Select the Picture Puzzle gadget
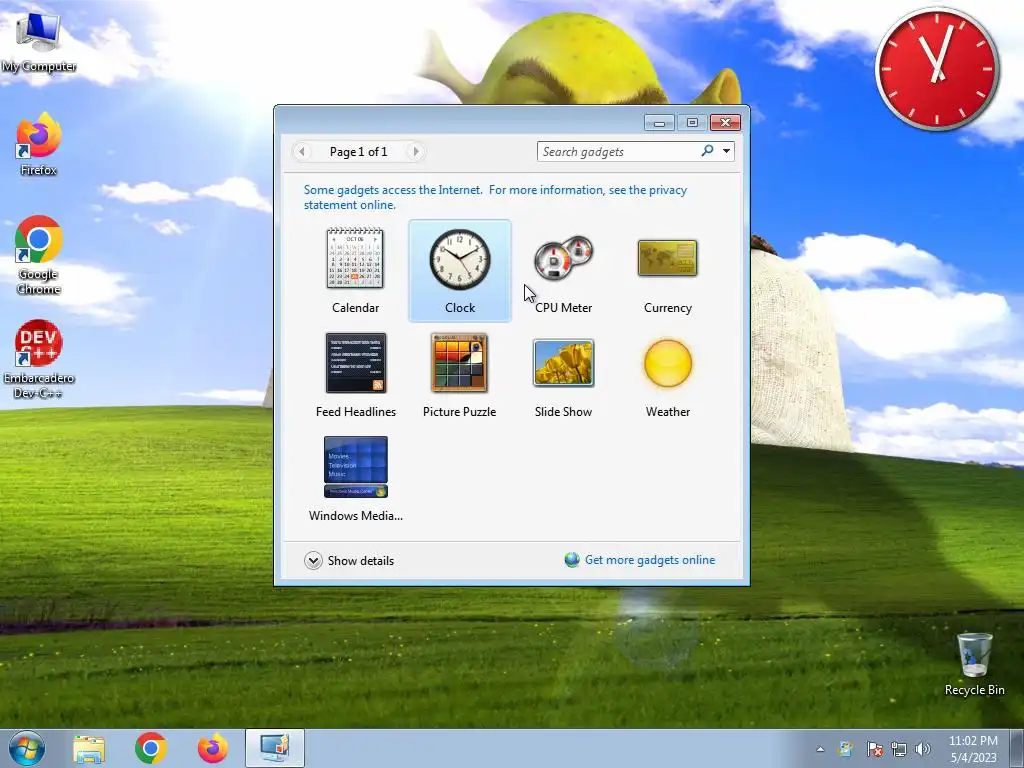The image size is (1024, 768). (460, 376)
